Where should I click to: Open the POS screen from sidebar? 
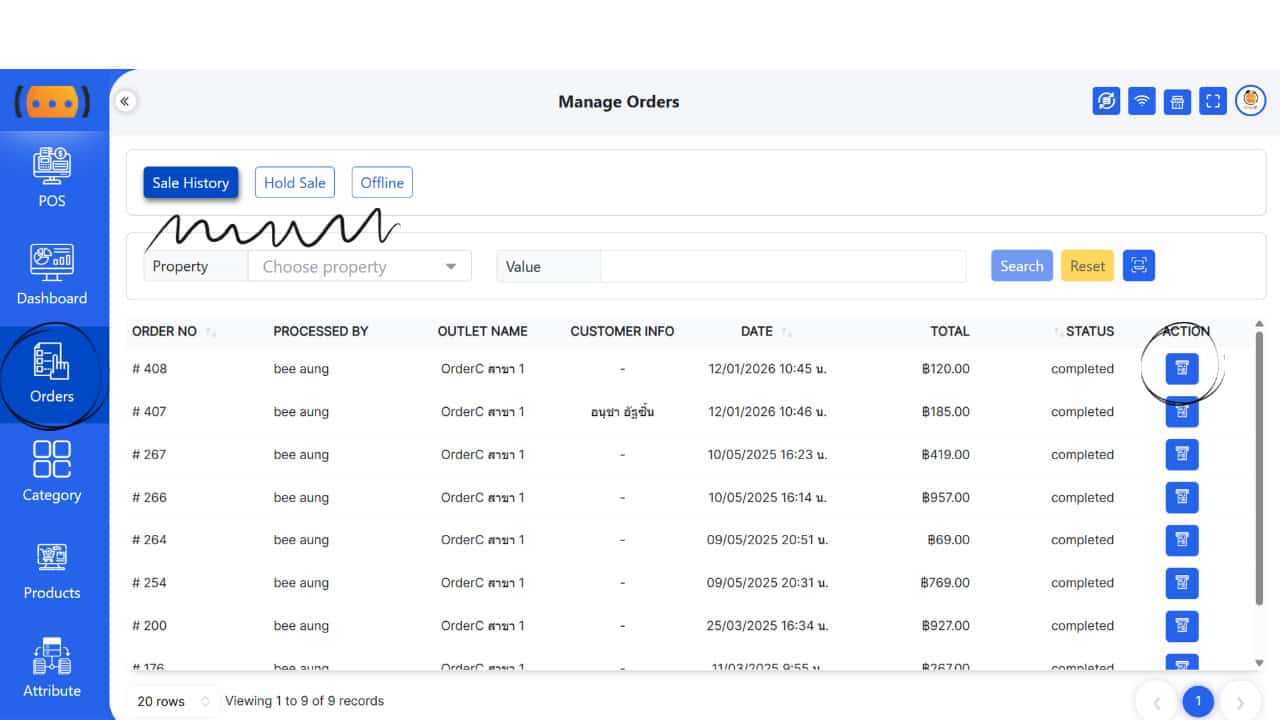pyautogui.click(x=52, y=178)
